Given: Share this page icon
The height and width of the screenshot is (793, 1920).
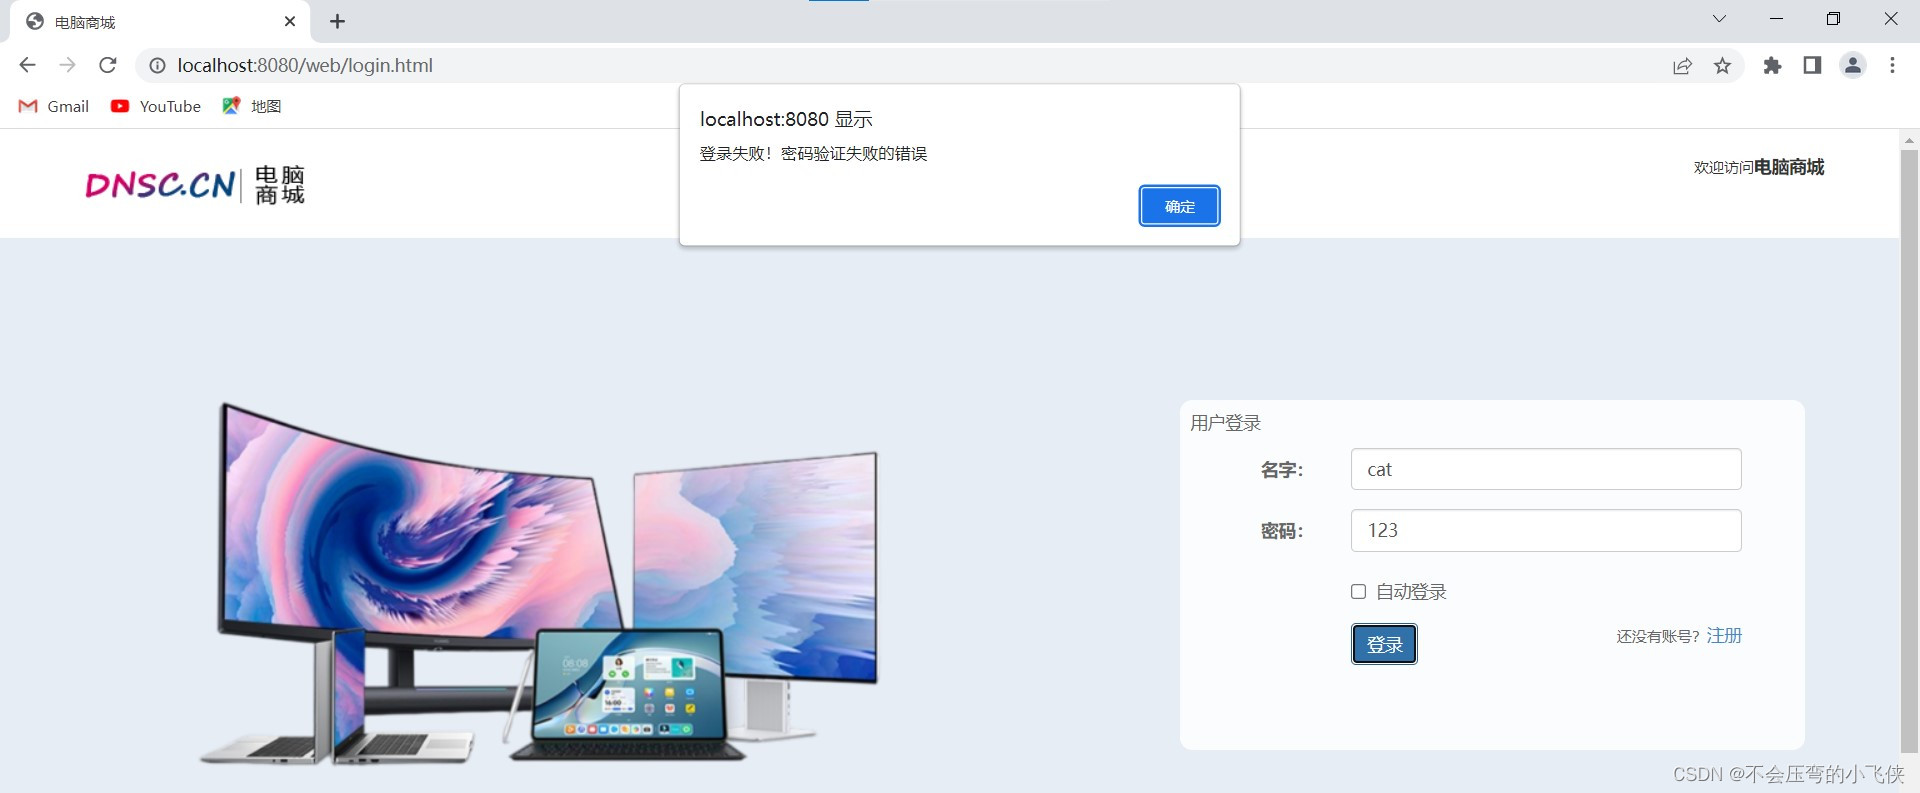Looking at the screenshot, I should [x=1683, y=66].
